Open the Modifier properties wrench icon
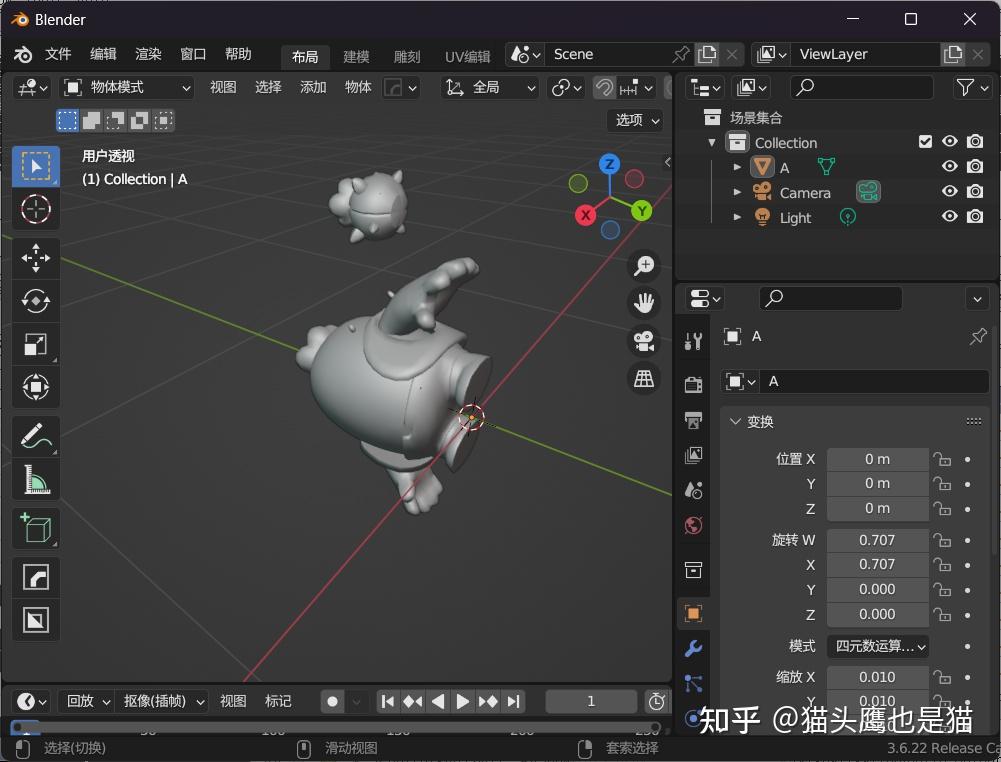The height and width of the screenshot is (762, 1001). pos(693,649)
